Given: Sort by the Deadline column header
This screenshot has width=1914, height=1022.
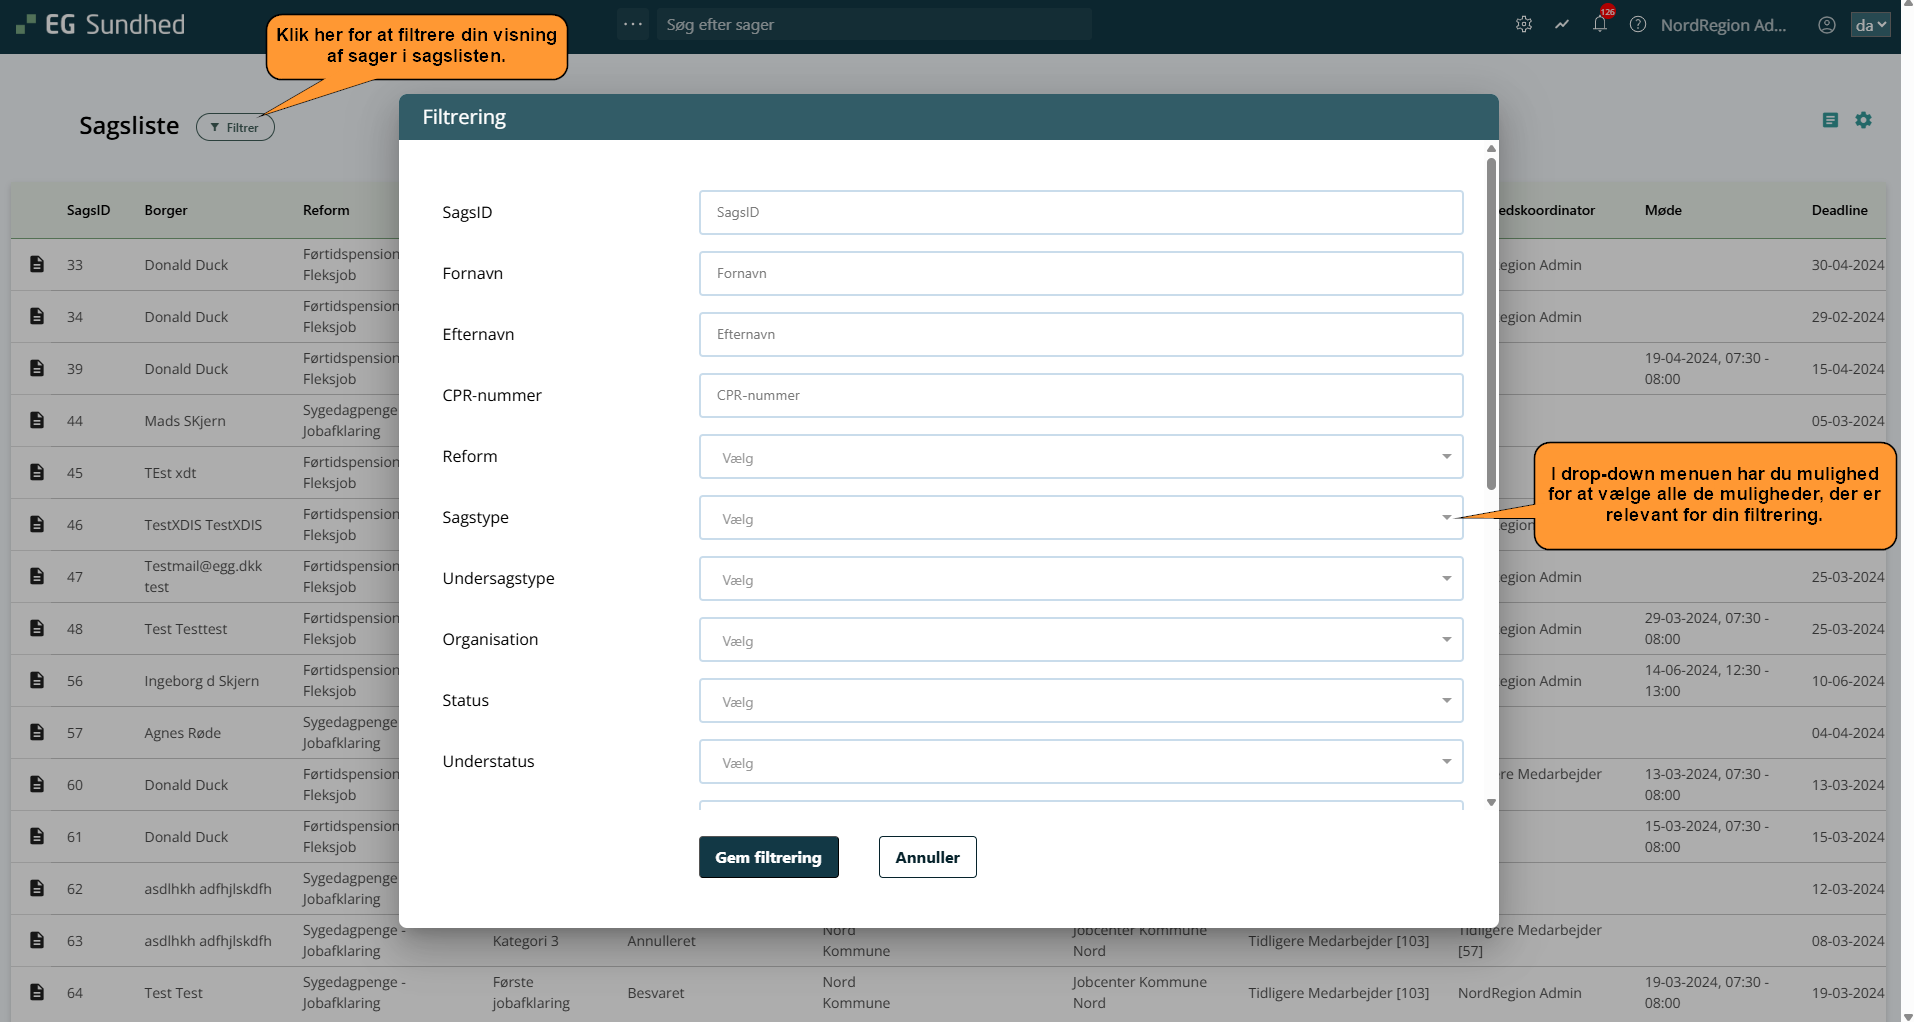Looking at the screenshot, I should pyautogui.click(x=1839, y=210).
